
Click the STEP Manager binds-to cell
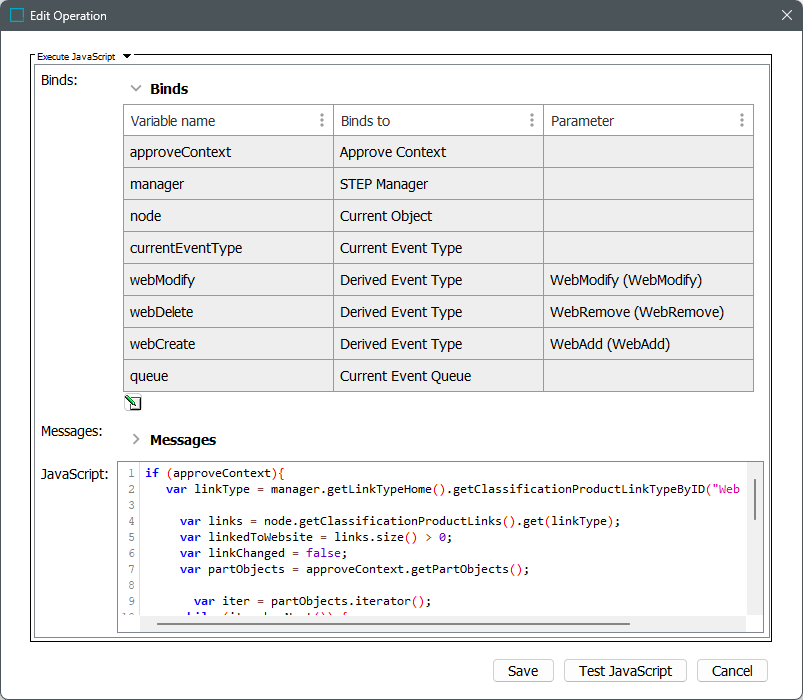coord(438,184)
